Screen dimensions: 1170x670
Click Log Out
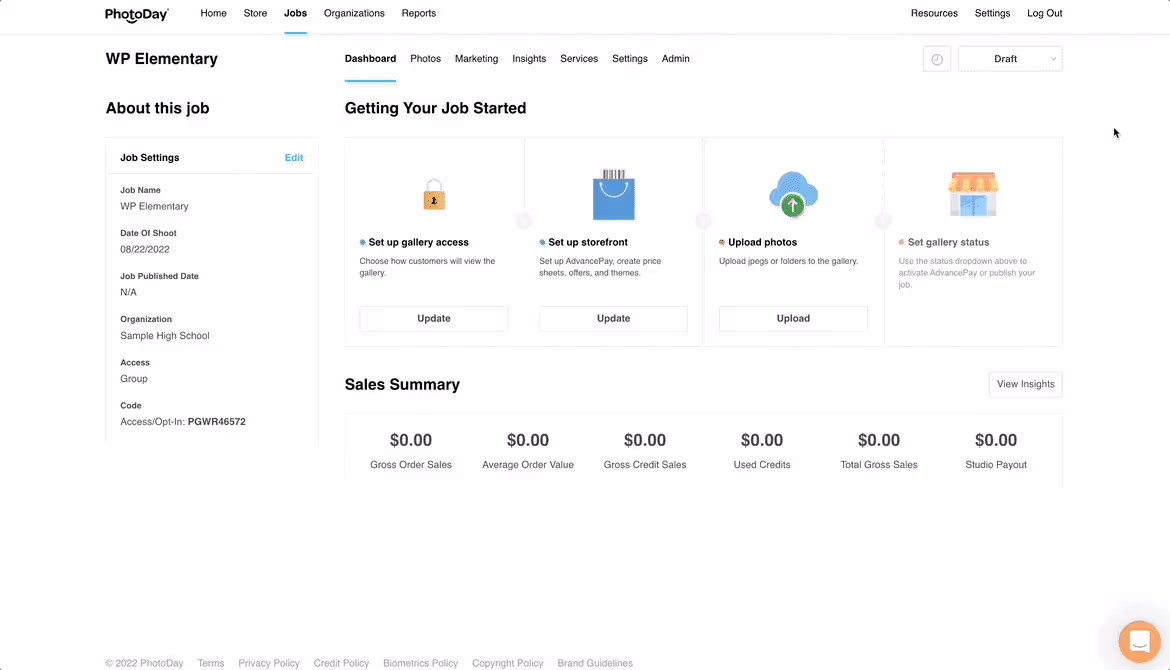click(x=1045, y=13)
